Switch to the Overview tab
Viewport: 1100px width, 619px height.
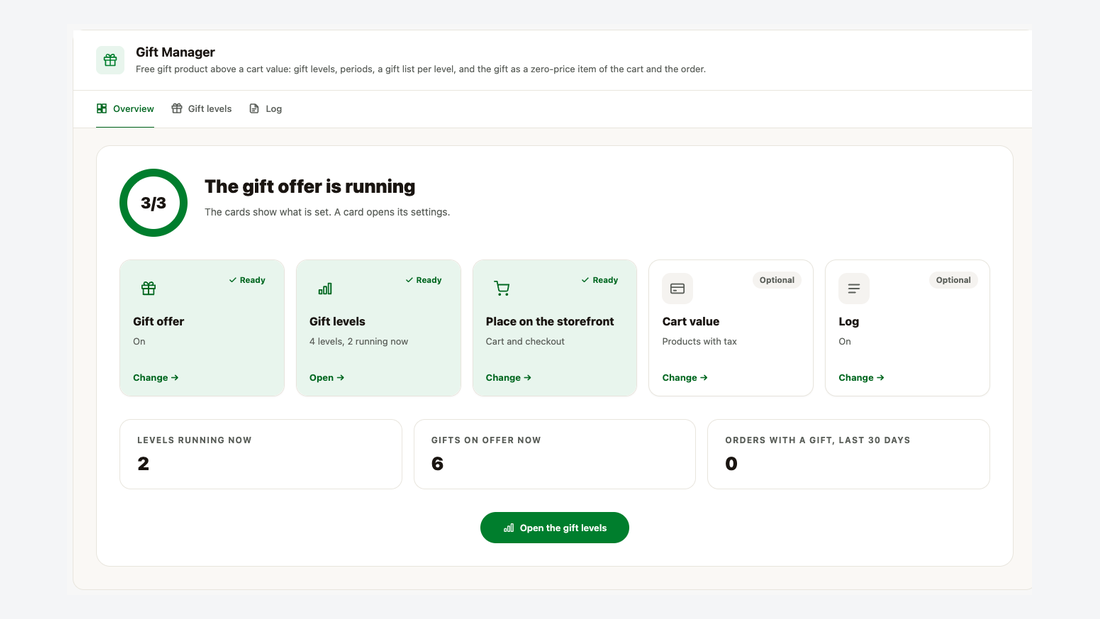[x=125, y=109]
